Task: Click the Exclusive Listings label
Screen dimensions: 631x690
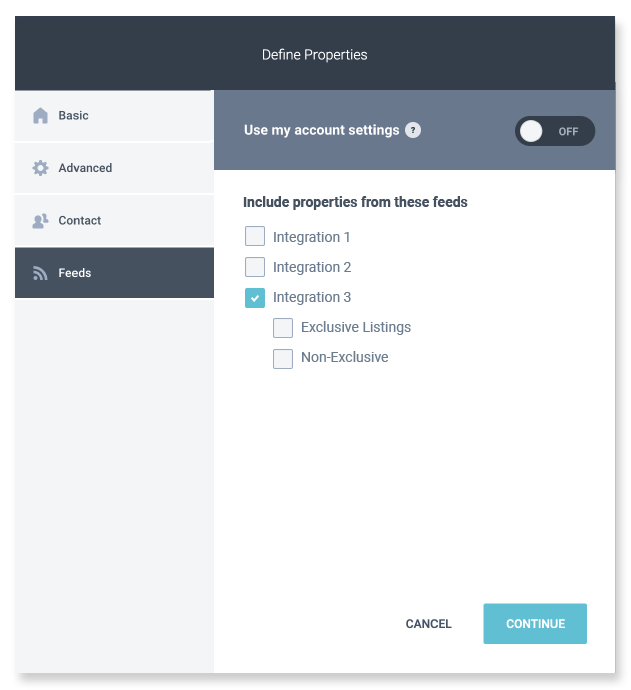Action: [356, 327]
